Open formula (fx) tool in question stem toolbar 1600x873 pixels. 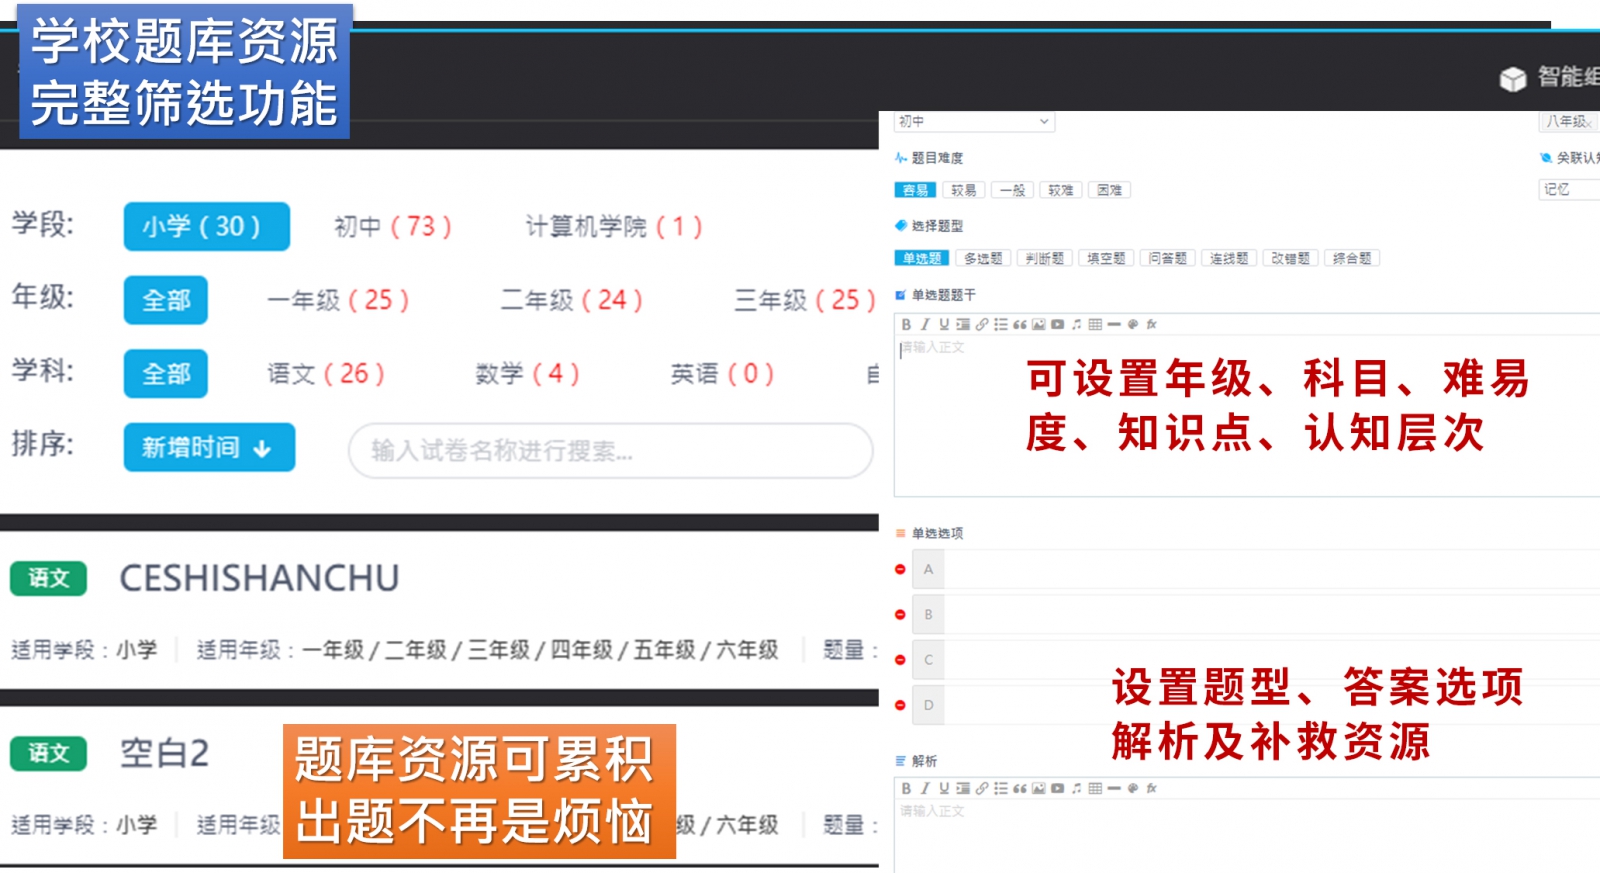[1152, 324]
